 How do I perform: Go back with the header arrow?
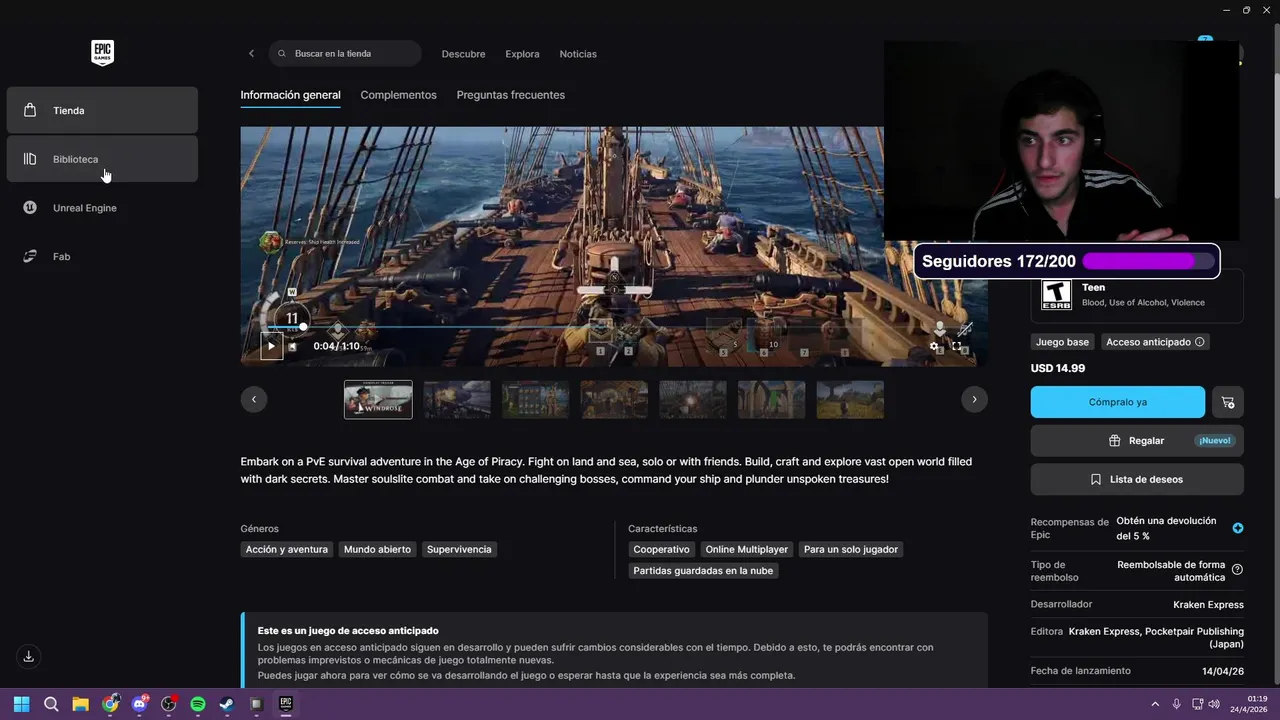pos(251,53)
